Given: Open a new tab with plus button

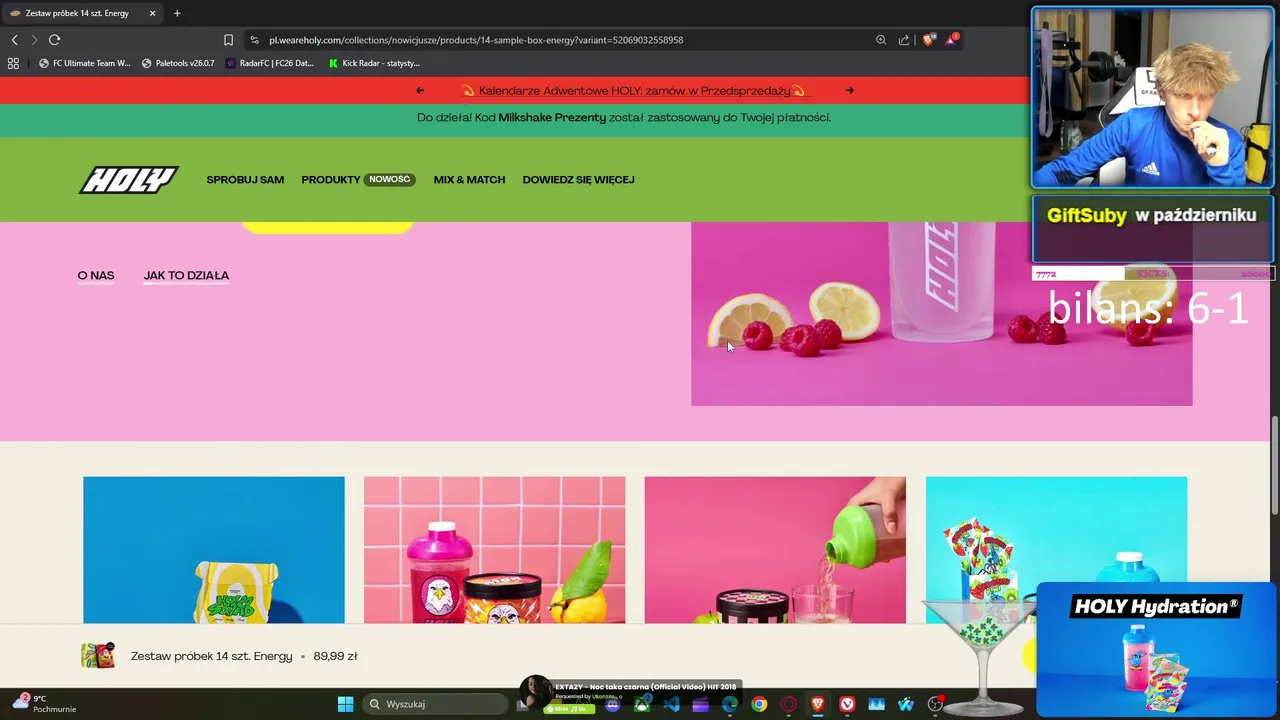Looking at the screenshot, I should (x=177, y=13).
